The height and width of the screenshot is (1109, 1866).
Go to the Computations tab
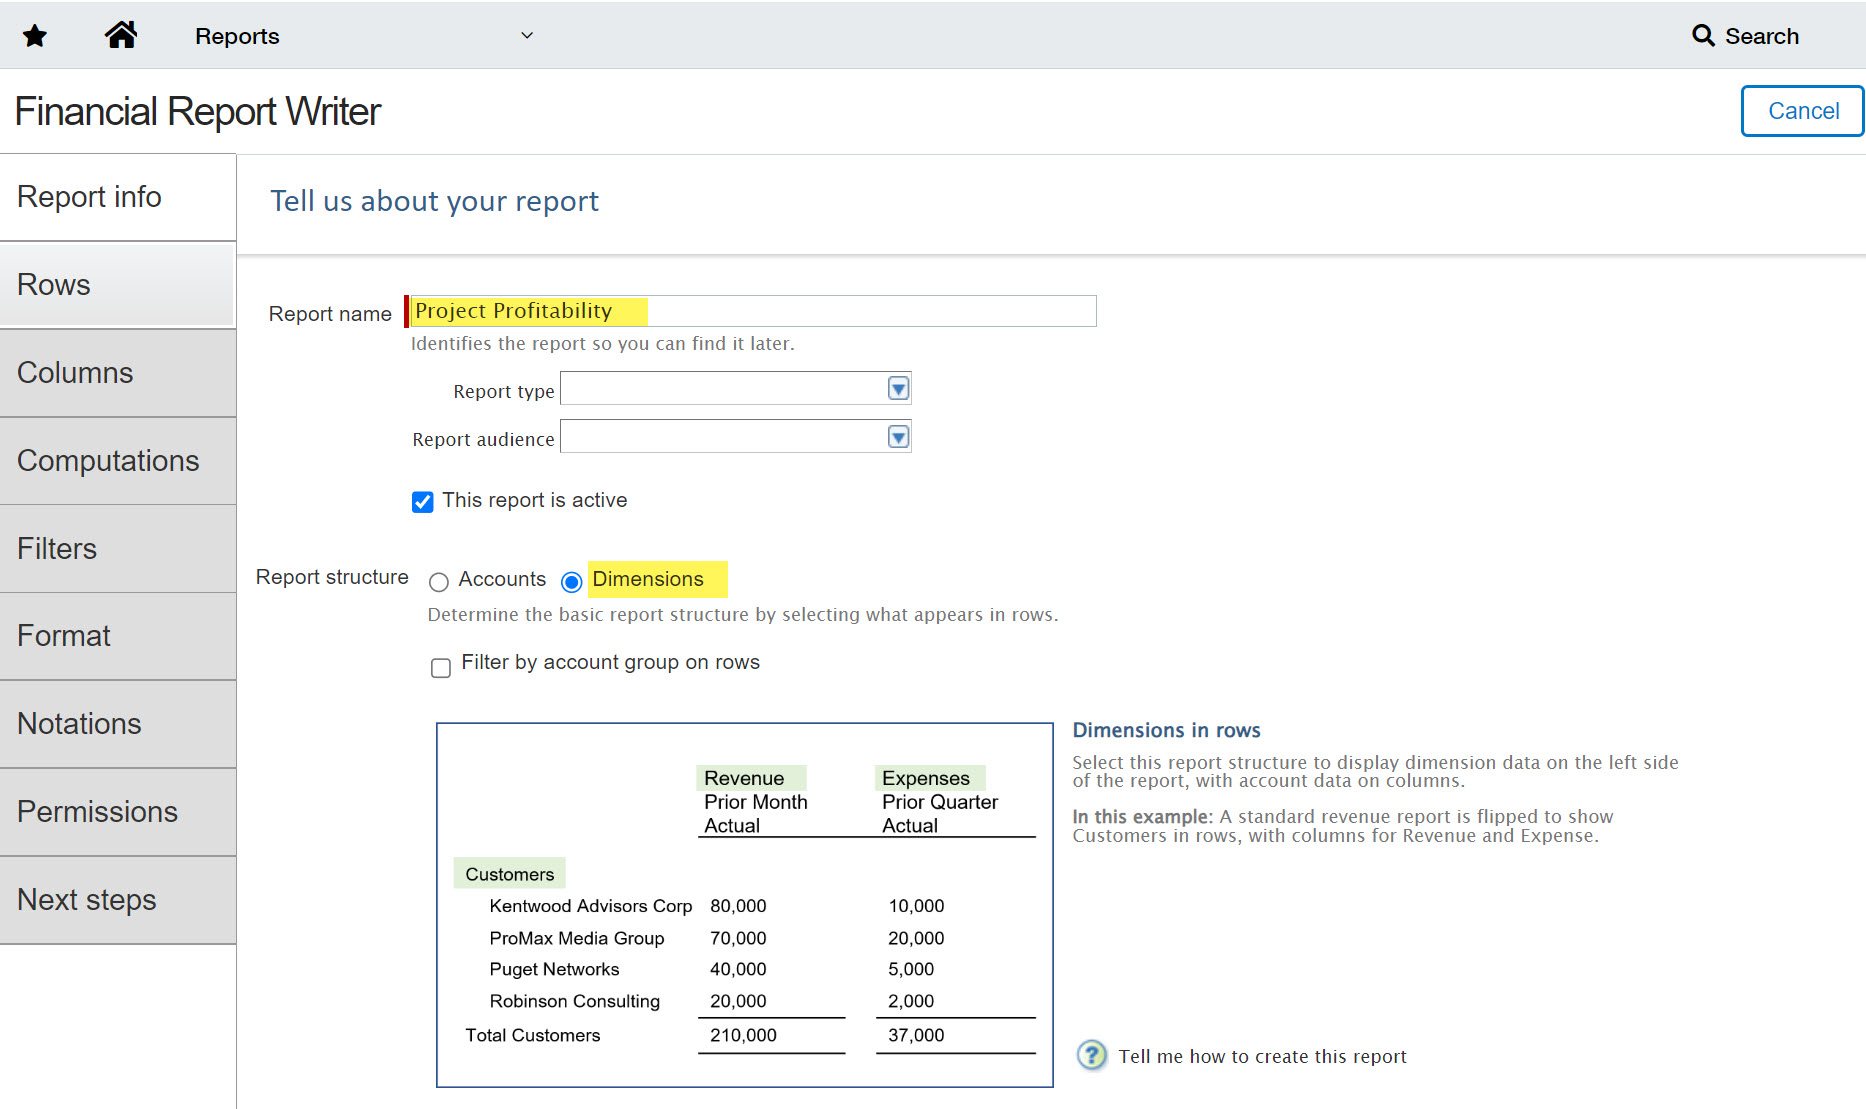[117, 461]
